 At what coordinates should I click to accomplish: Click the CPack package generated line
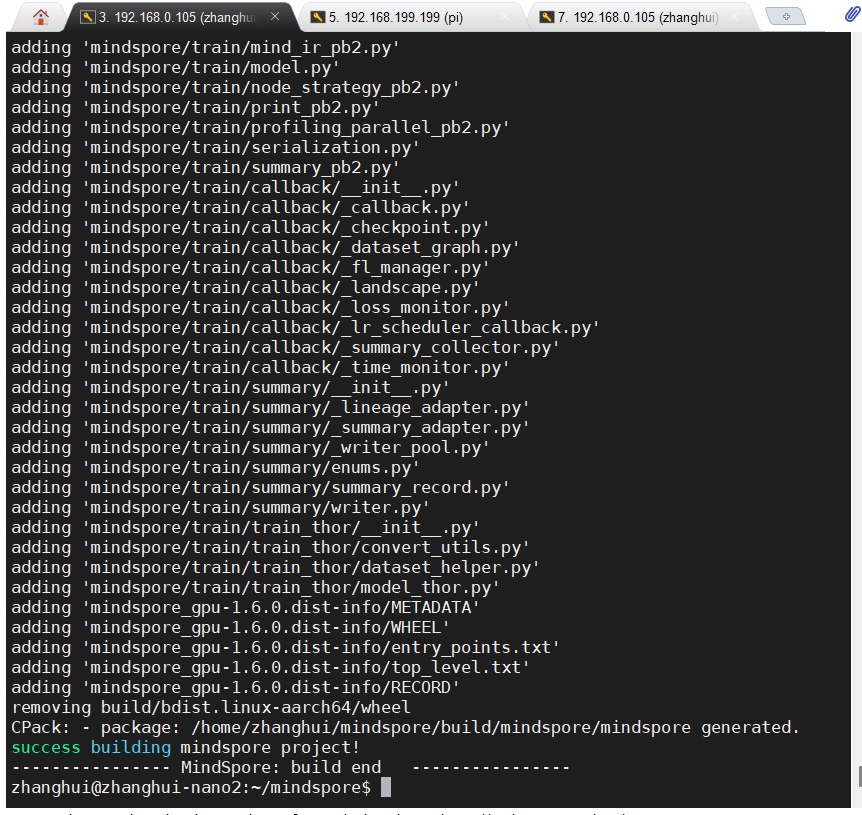click(405, 727)
